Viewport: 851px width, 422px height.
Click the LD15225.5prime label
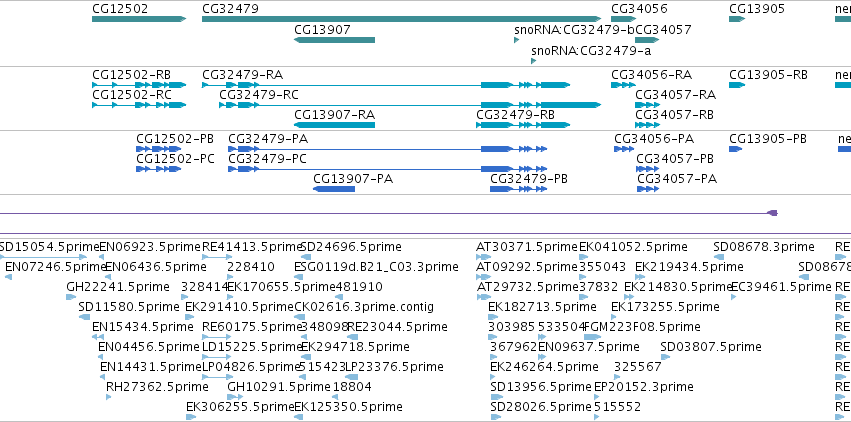coord(252,347)
